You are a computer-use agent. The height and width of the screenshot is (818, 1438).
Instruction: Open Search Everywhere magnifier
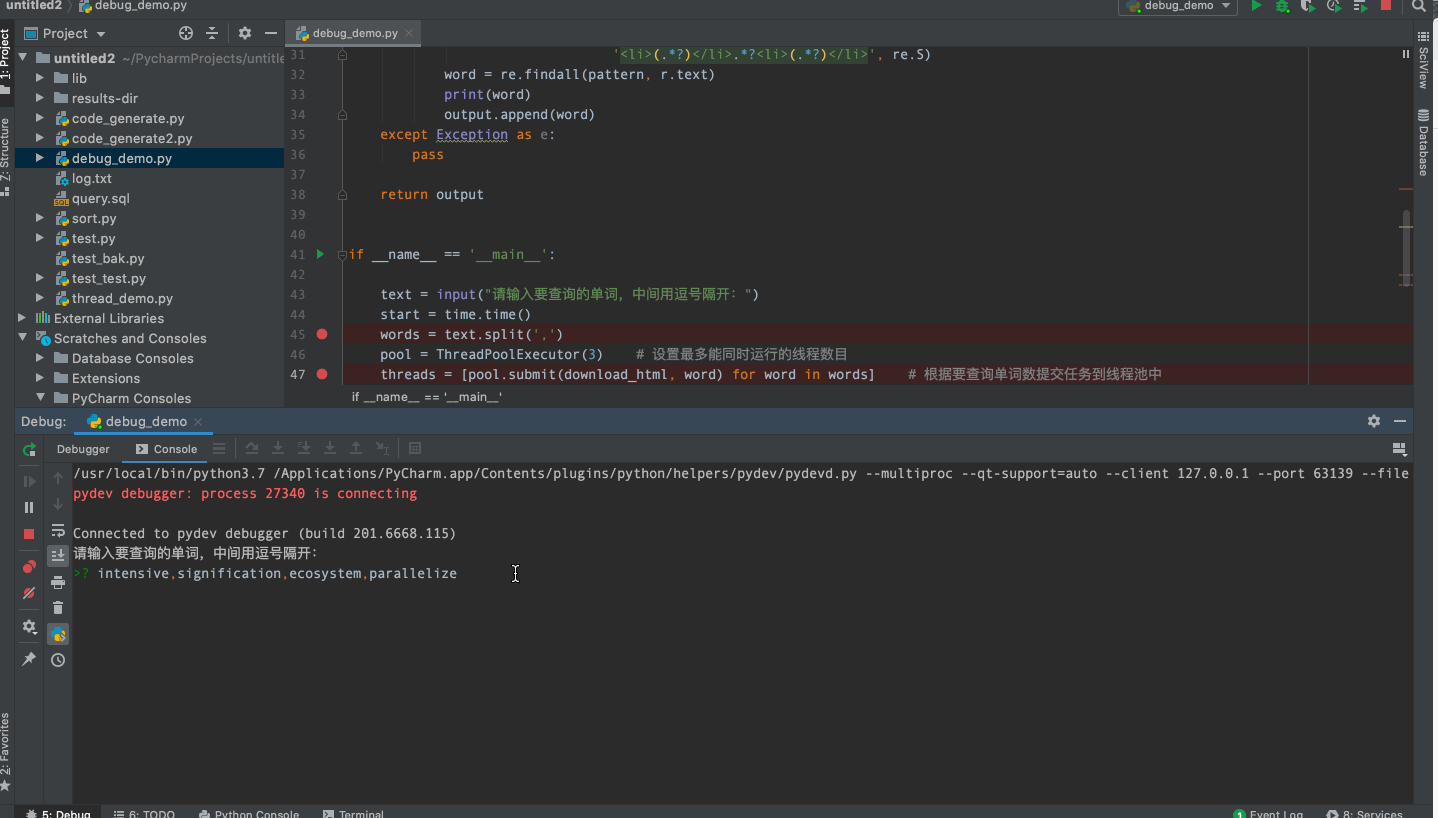1420,6
